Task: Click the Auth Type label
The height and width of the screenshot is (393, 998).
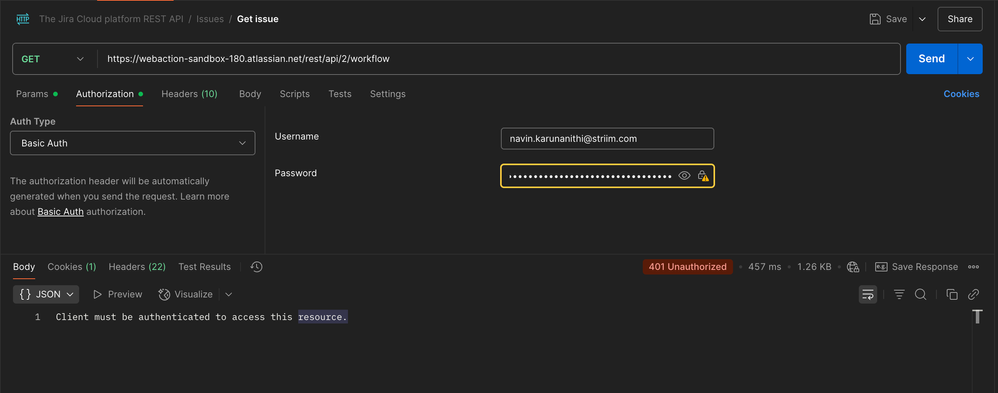Action: (32, 121)
